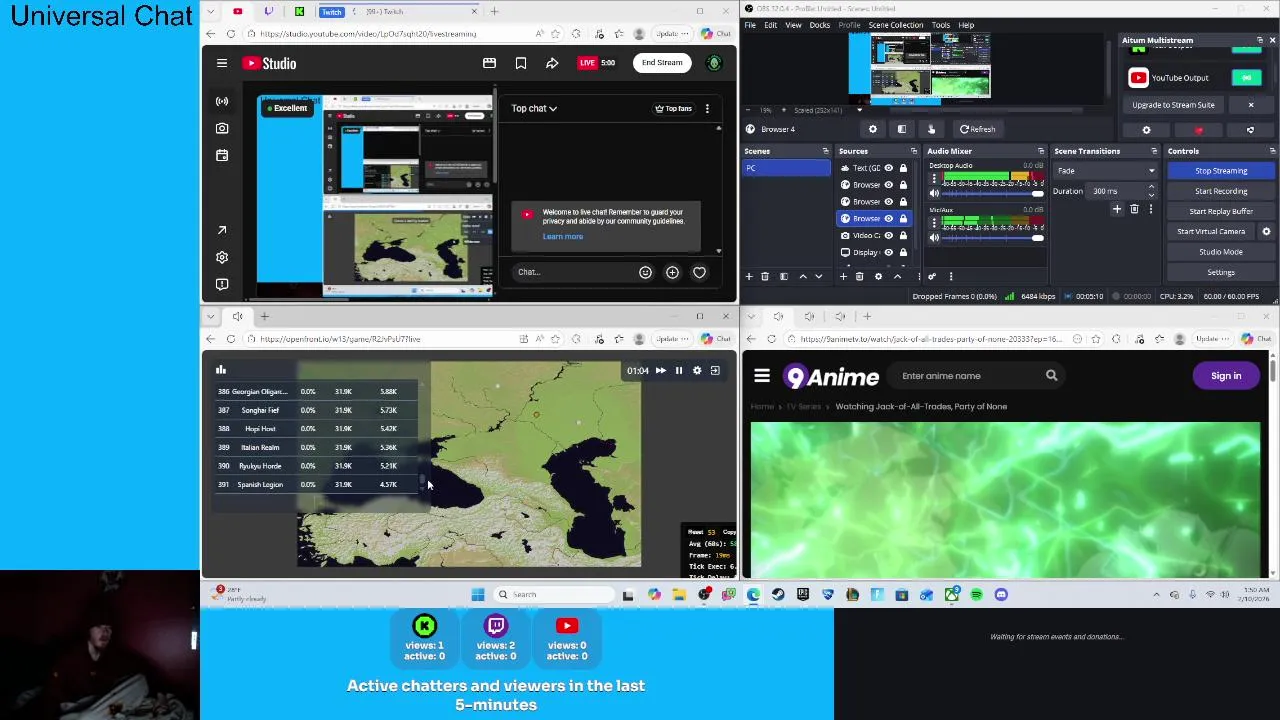This screenshot has width=1280, height=720.
Task: Toggle YouTube Output in Aitum Multistream
Action: [1246, 78]
